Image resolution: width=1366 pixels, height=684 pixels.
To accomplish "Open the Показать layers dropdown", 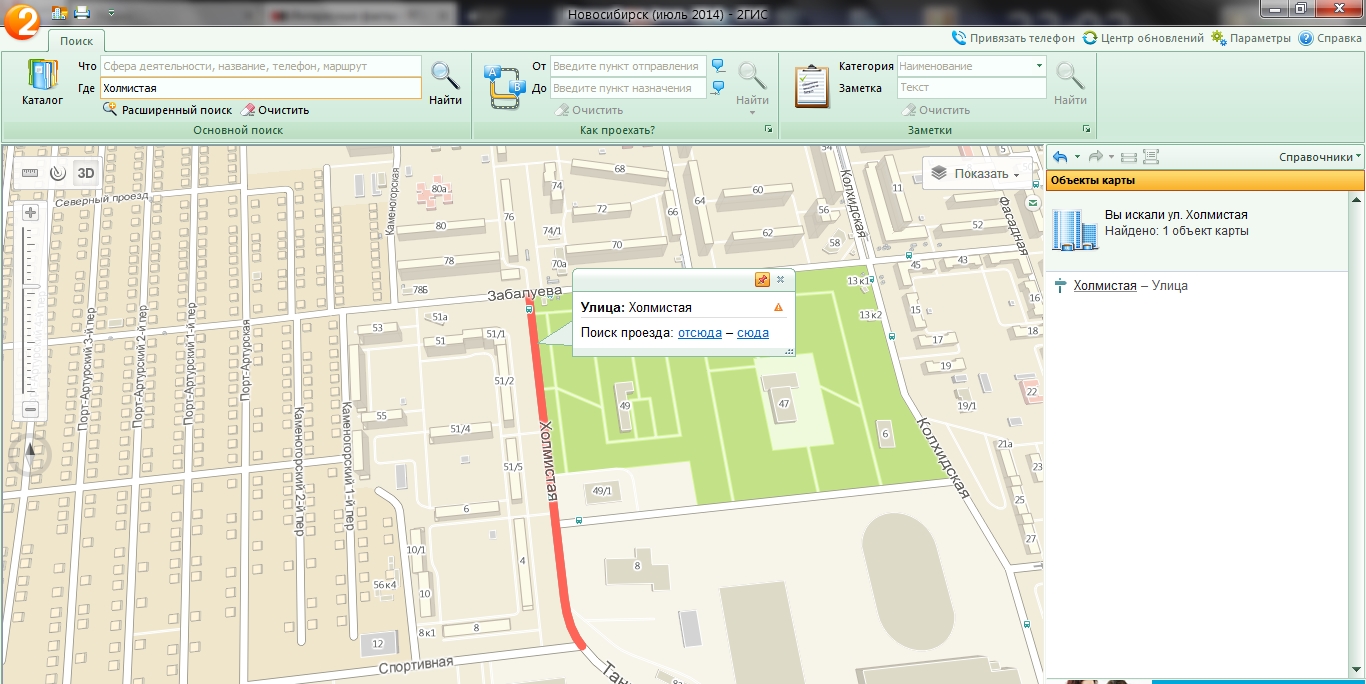I will (x=977, y=173).
